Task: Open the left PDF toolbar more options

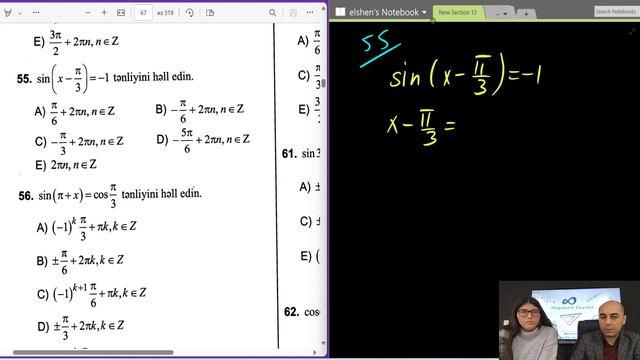Action: pyautogui.click(x=36, y=13)
